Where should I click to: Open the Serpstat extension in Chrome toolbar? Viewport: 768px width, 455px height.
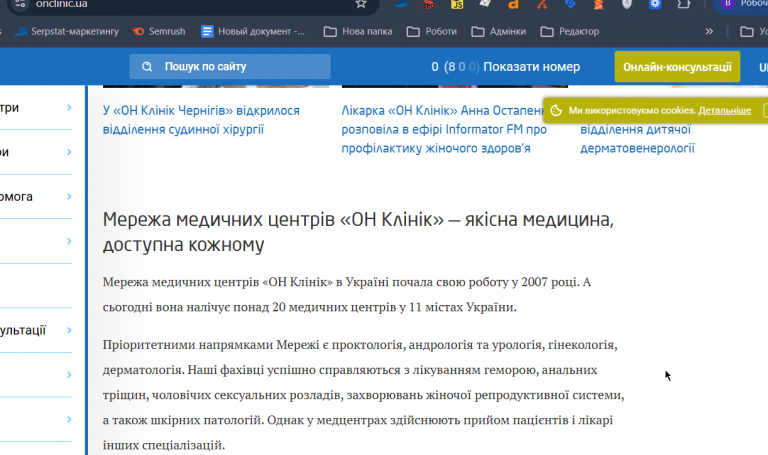click(x=401, y=4)
